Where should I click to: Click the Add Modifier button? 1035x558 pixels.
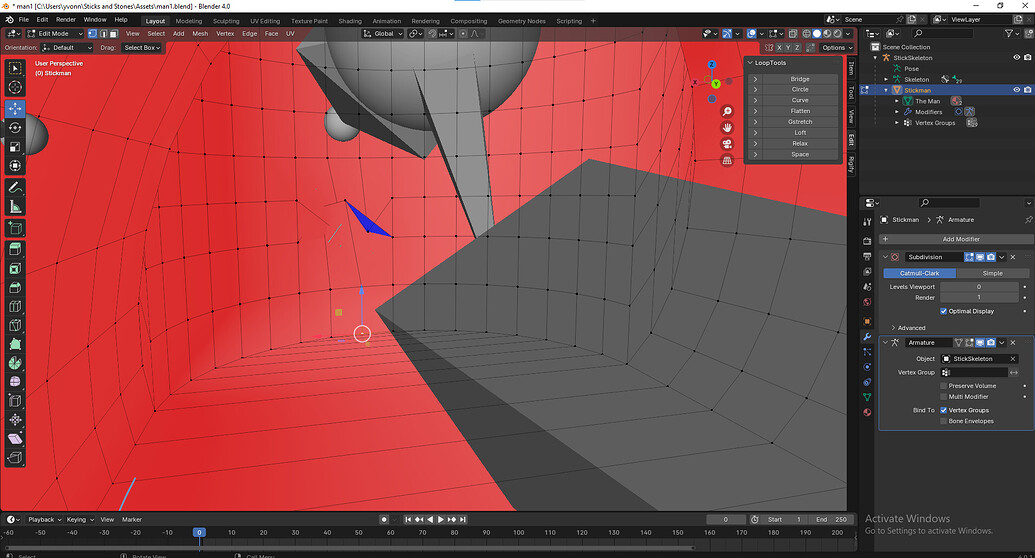coord(956,239)
